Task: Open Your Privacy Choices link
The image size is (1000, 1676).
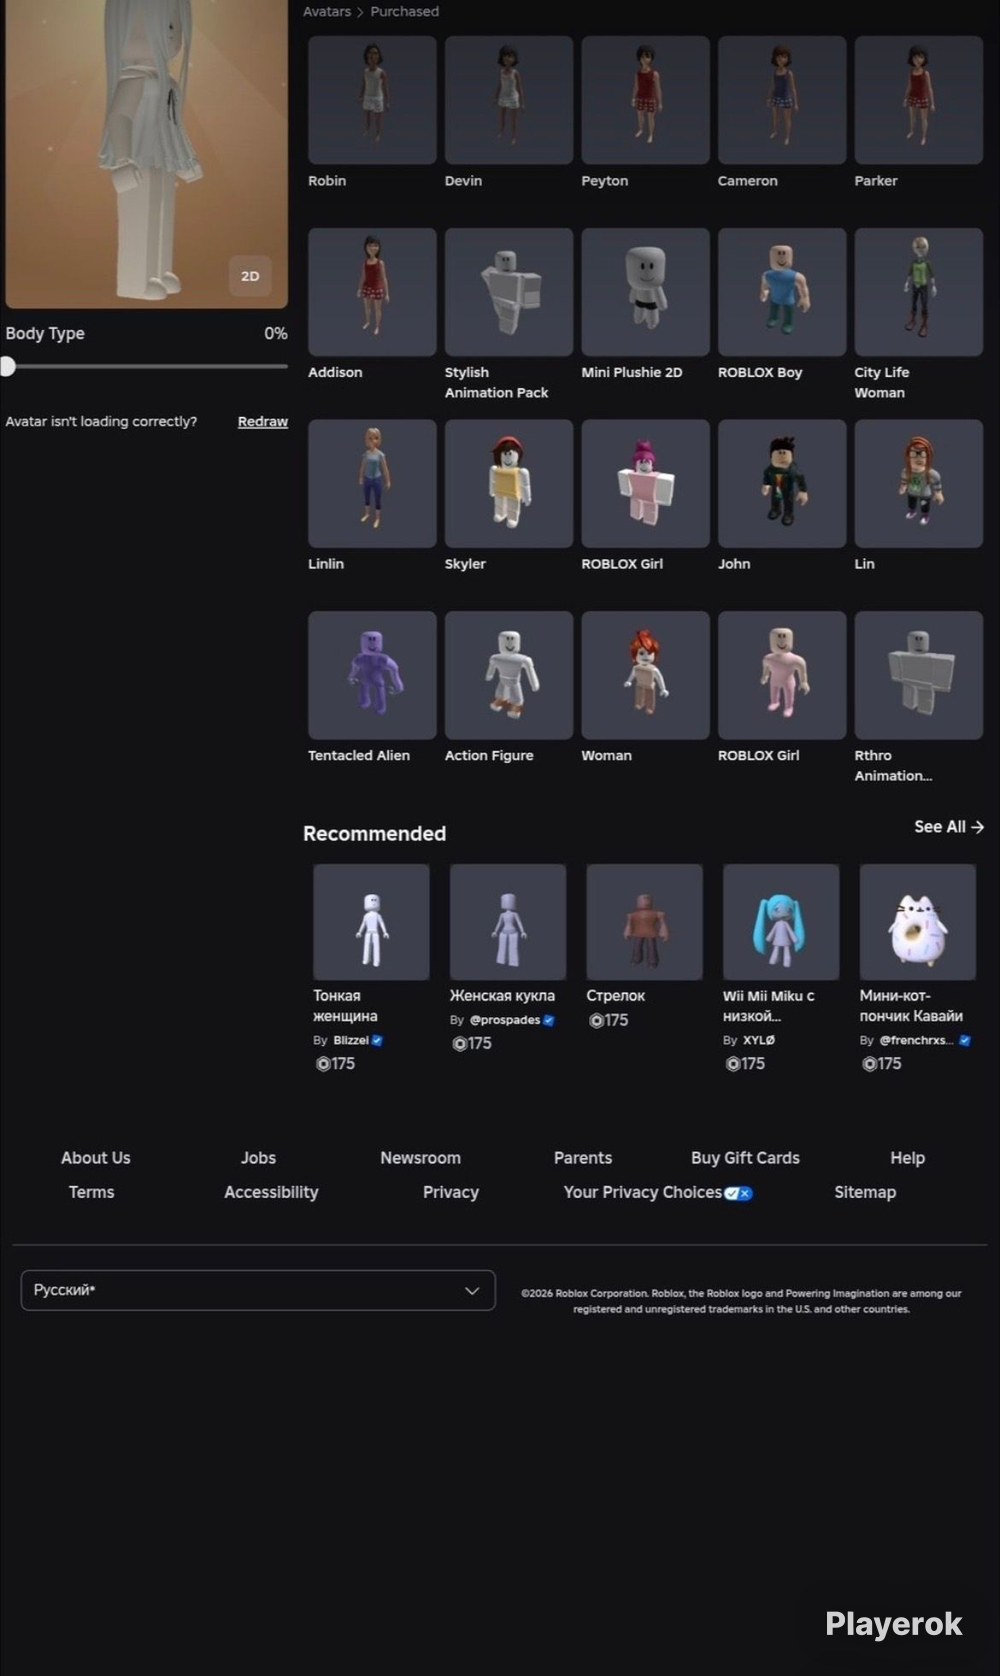Action: (x=658, y=1192)
